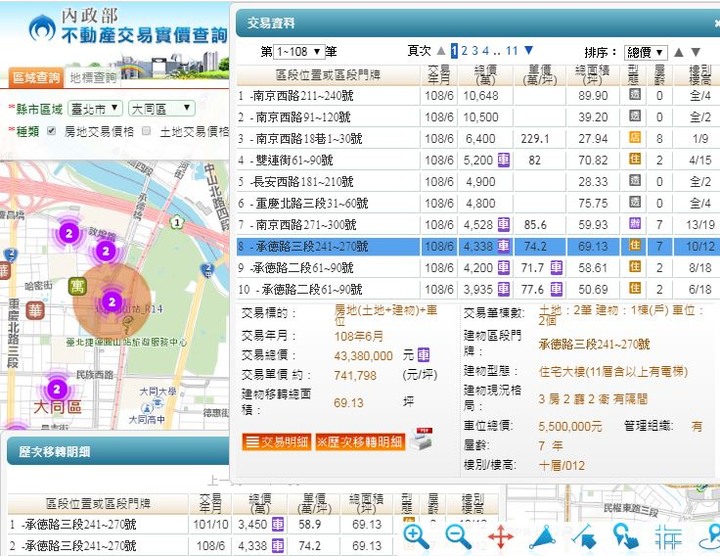The image size is (720, 556).
Task: Go to page 2 of results
Action: coord(465,51)
